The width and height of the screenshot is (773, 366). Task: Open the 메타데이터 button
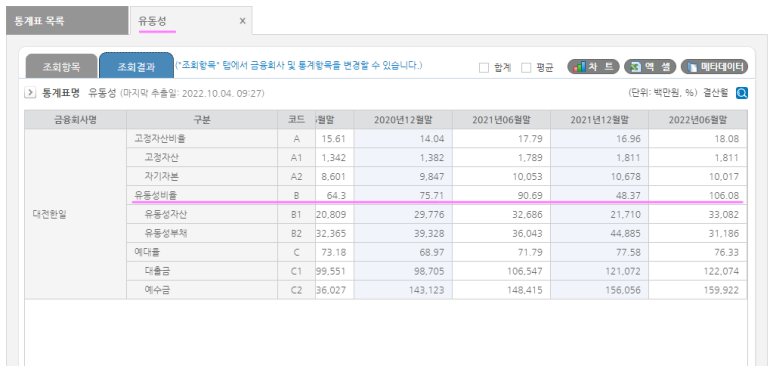(x=714, y=67)
